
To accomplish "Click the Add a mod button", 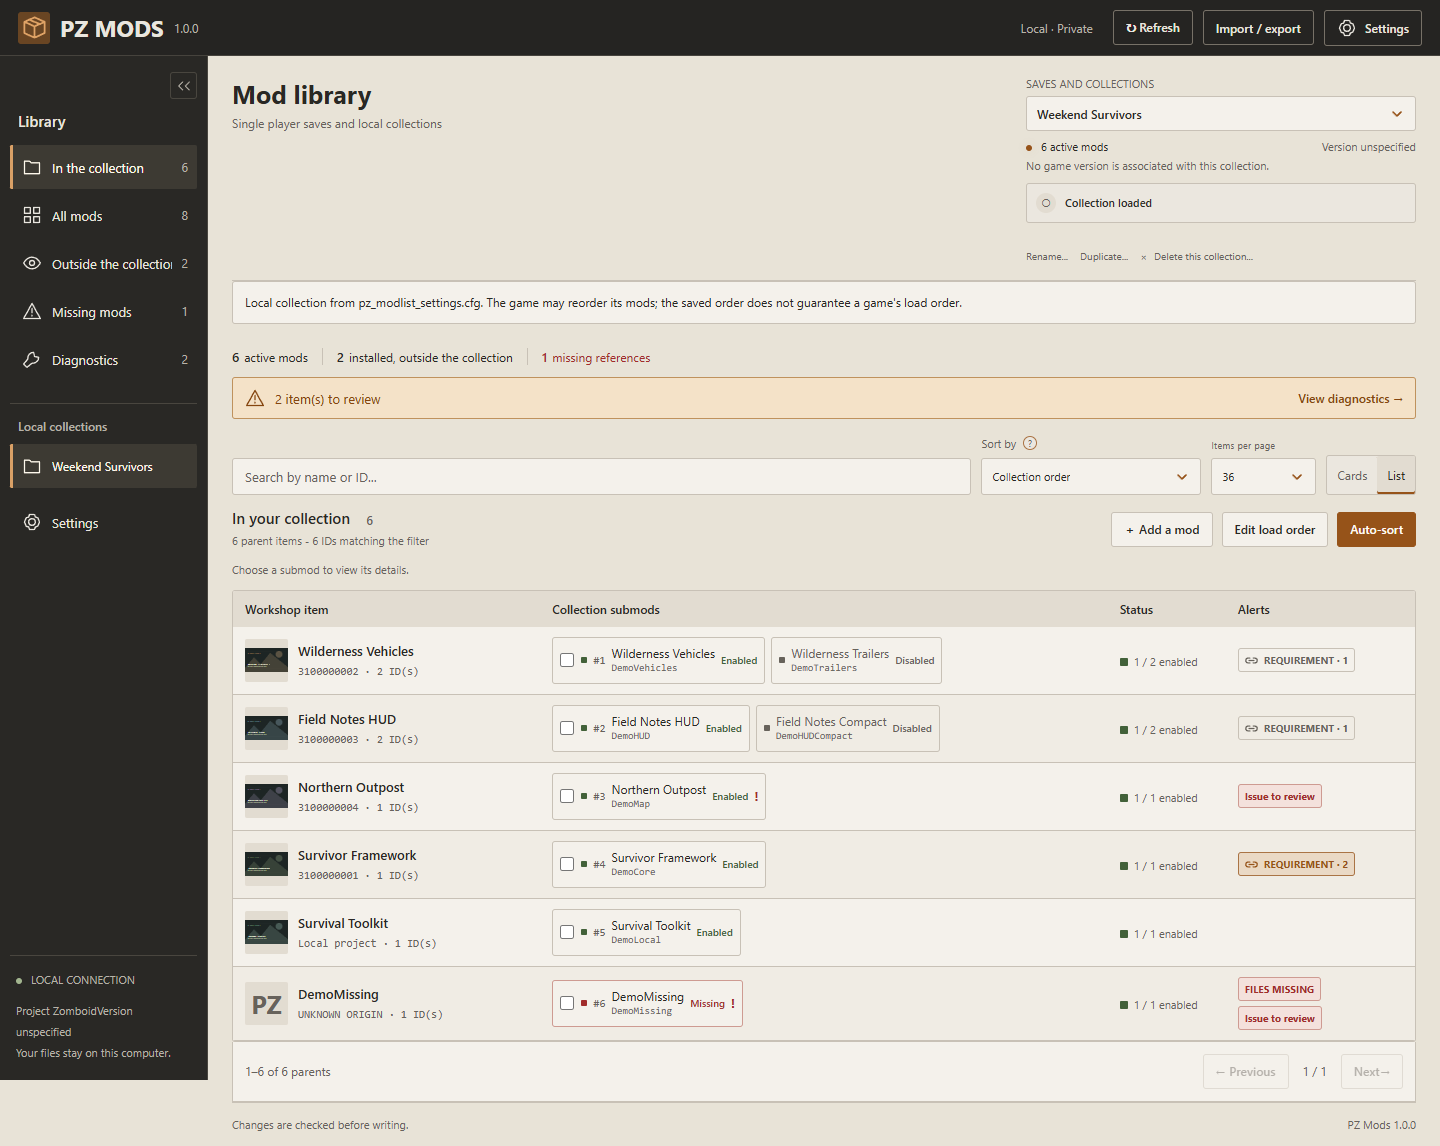I will pos(1162,530).
